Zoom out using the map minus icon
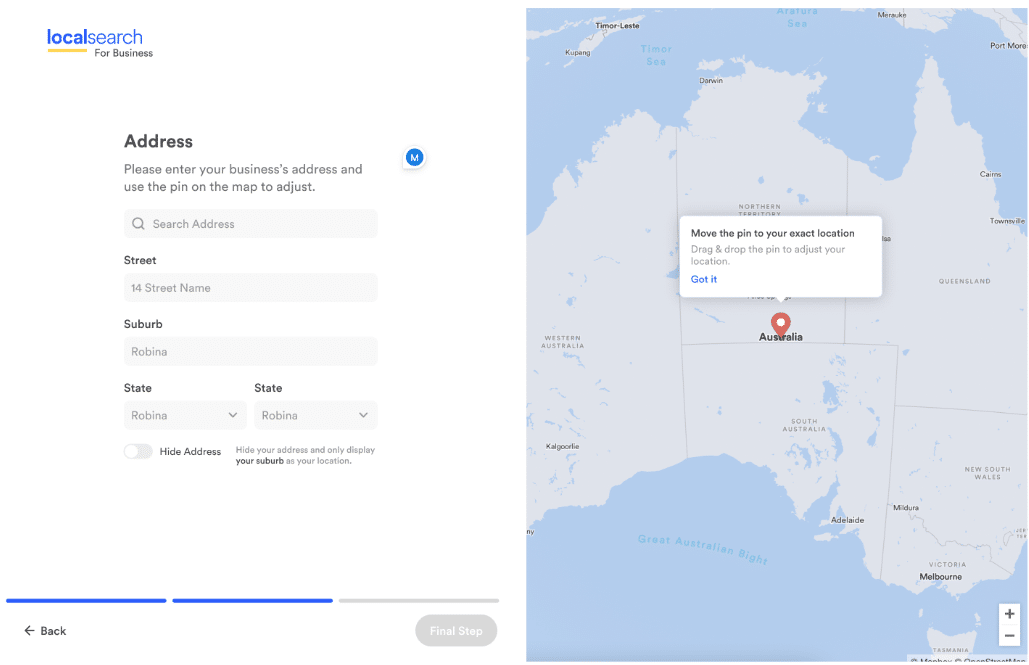The image size is (1029, 665). [x=1009, y=636]
